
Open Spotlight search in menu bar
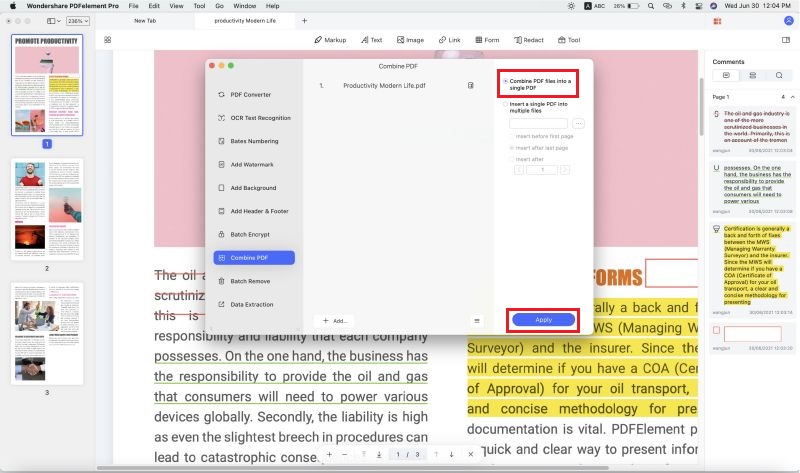click(651, 6)
